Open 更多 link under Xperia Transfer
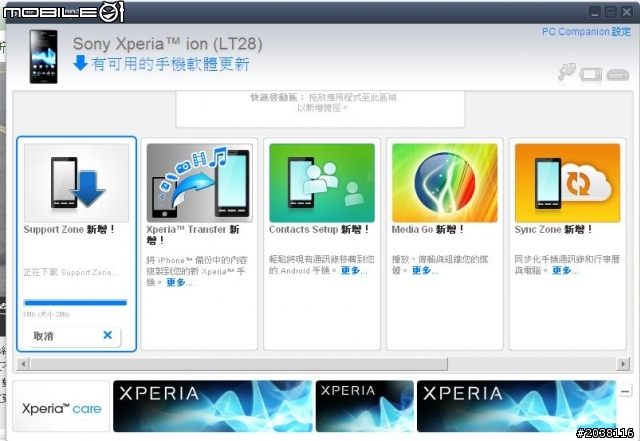The width and height of the screenshot is (640, 441). click(180, 283)
